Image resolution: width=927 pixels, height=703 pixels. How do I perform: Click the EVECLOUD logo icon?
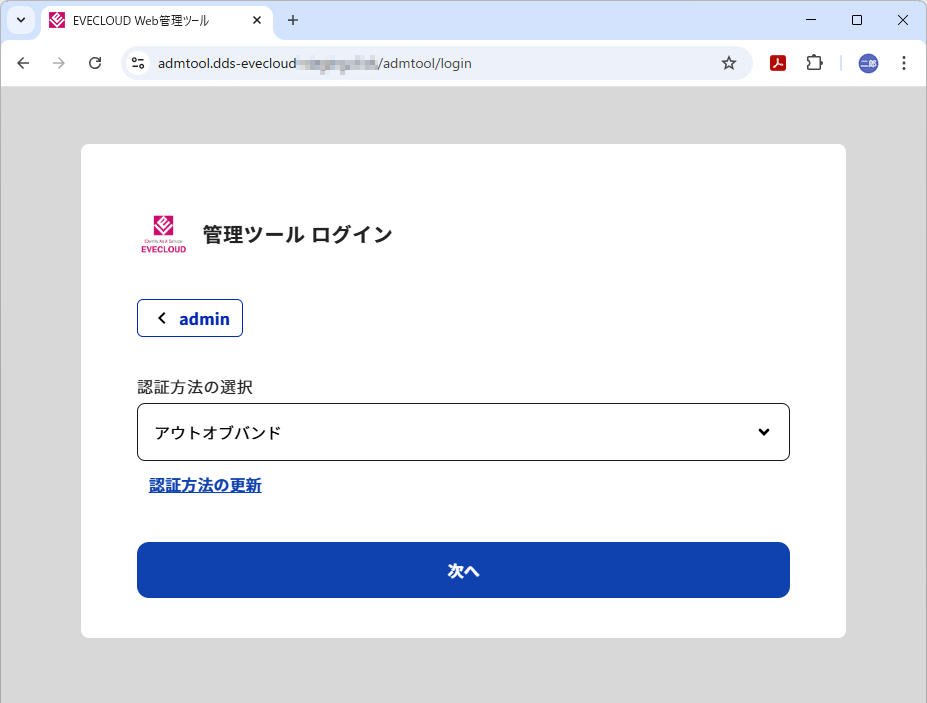(x=162, y=235)
